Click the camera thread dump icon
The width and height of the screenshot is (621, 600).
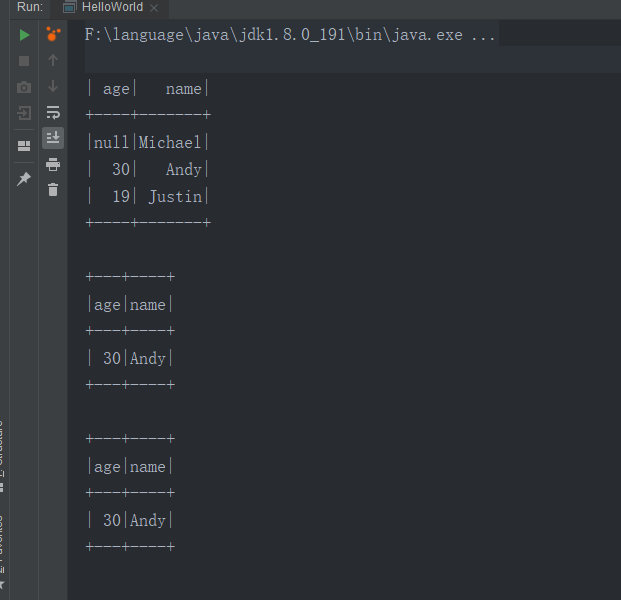pyautogui.click(x=24, y=87)
